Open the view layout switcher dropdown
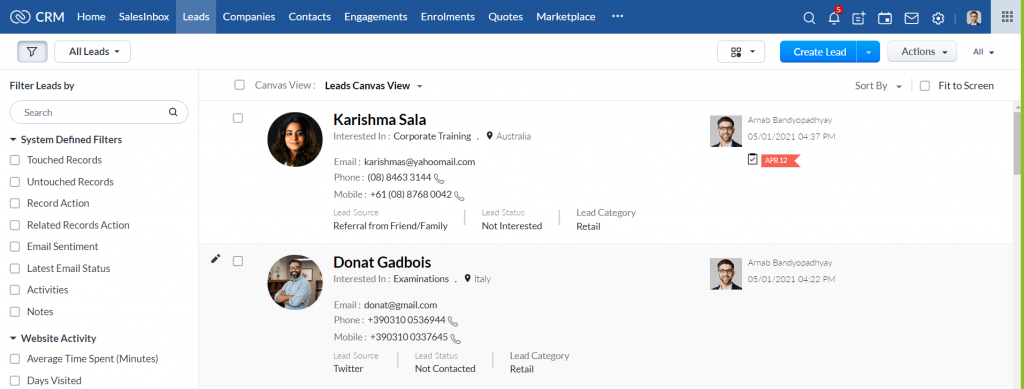1024x389 pixels. pos(741,52)
